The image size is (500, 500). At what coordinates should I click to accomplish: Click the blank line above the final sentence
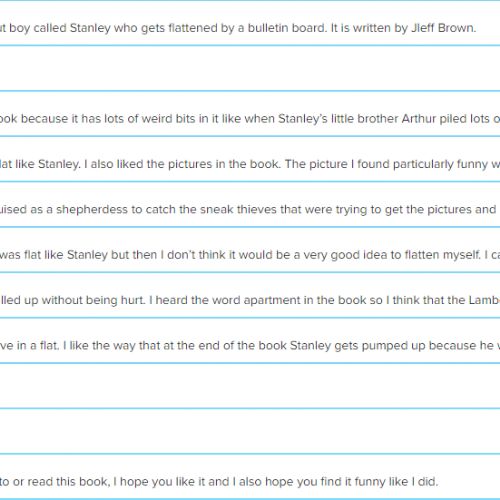pyautogui.click(x=250, y=431)
